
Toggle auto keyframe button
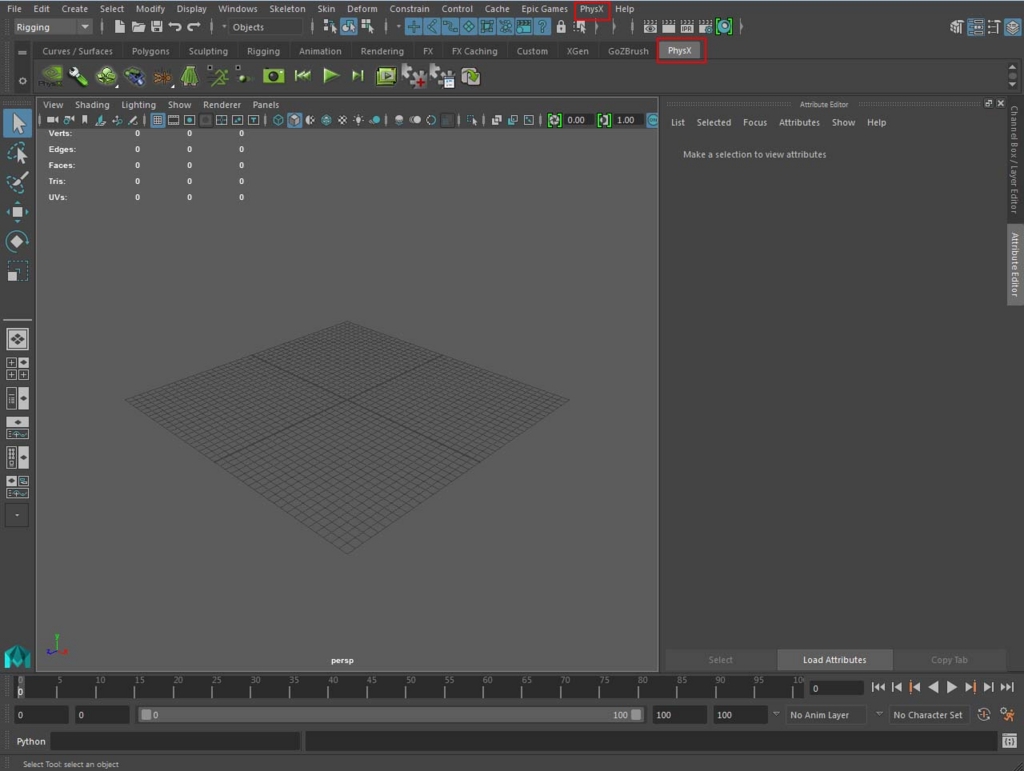[984, 715]
